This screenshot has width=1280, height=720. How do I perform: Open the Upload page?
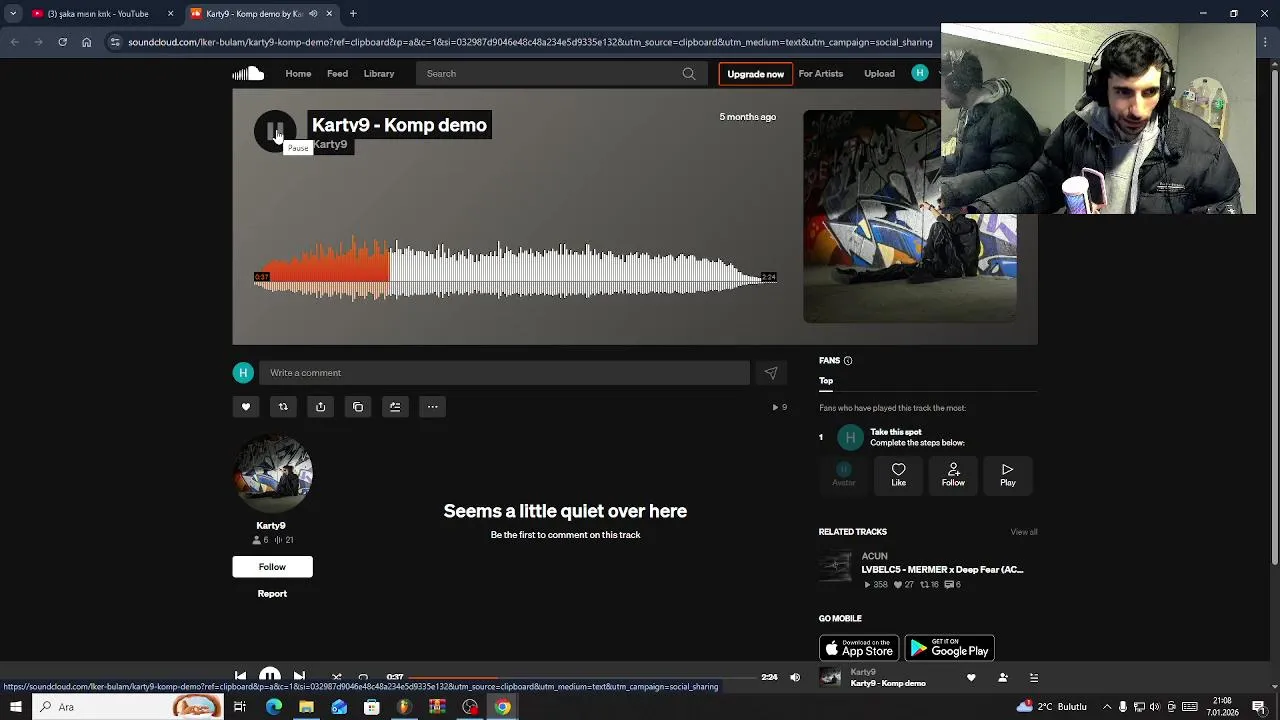point(879,74)
